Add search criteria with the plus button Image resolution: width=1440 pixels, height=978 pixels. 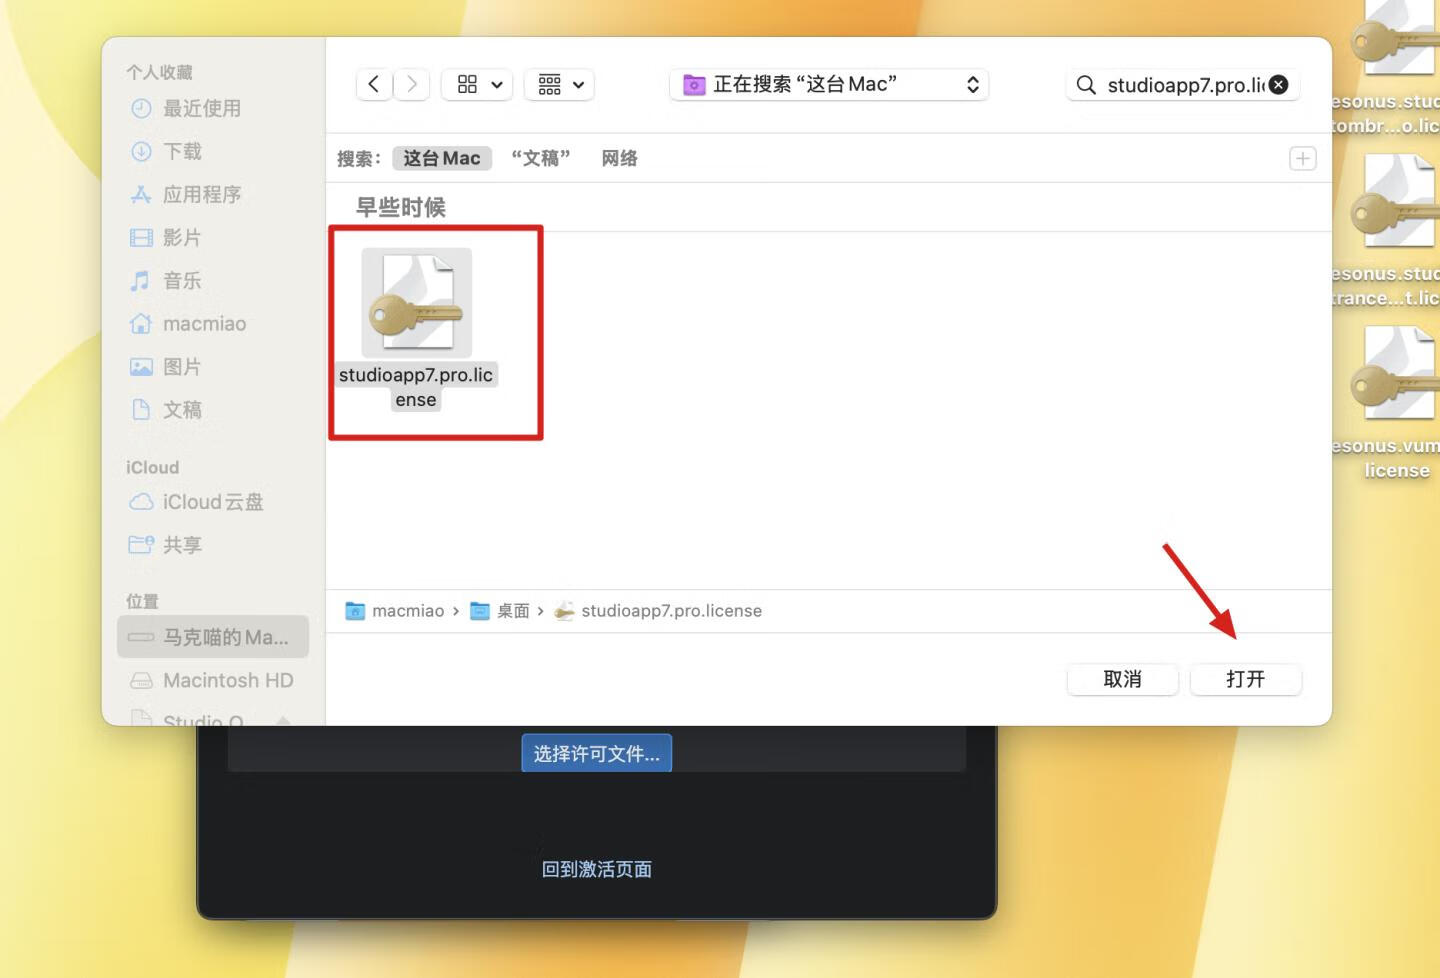1302,158
